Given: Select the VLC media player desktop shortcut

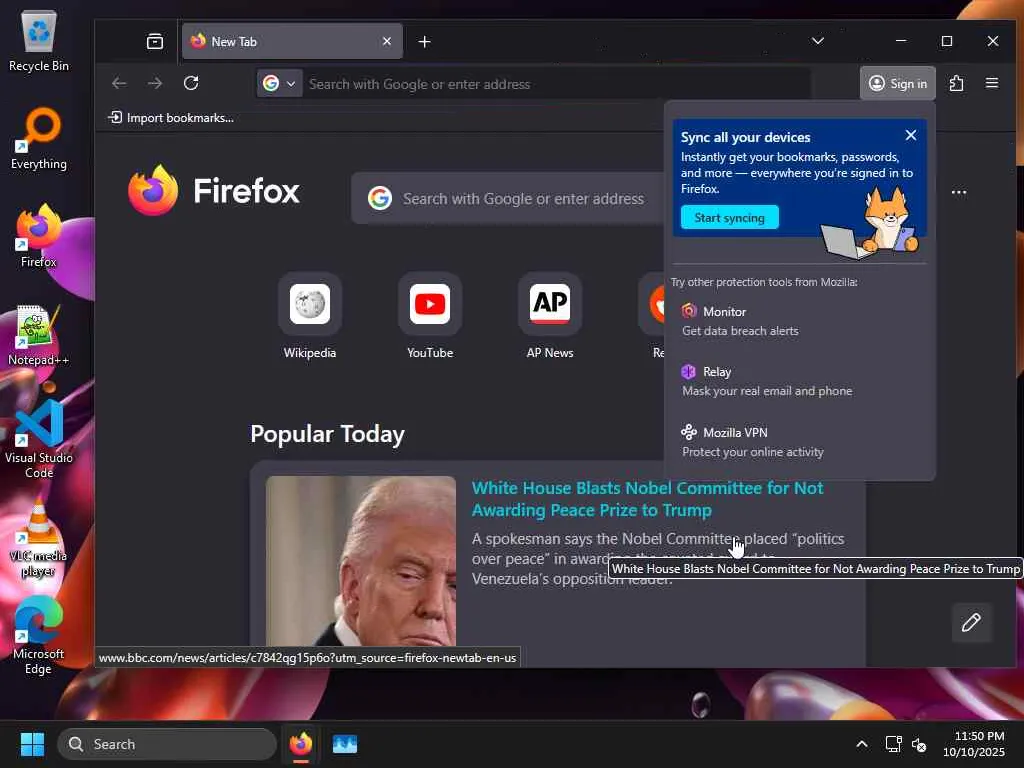Looking at the screenshot, I should click(x=39, y=538).
